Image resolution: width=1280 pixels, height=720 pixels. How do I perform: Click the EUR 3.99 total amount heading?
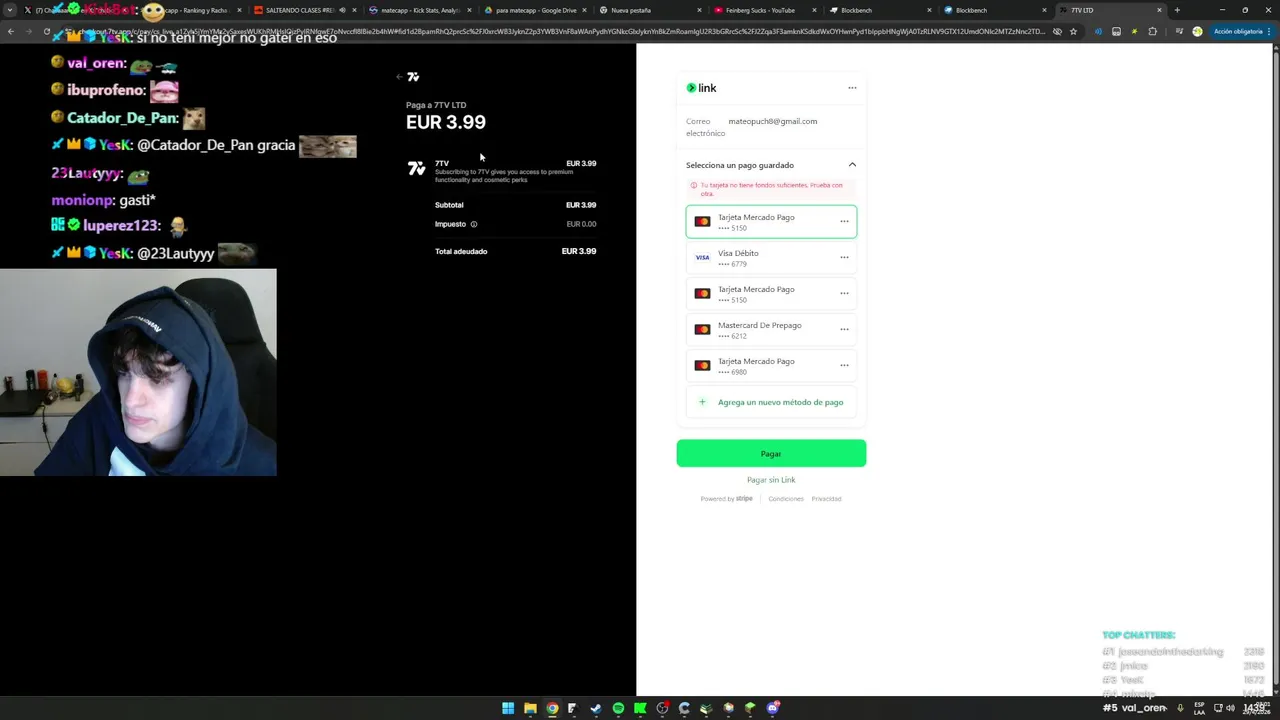click(x=446, y=122)
